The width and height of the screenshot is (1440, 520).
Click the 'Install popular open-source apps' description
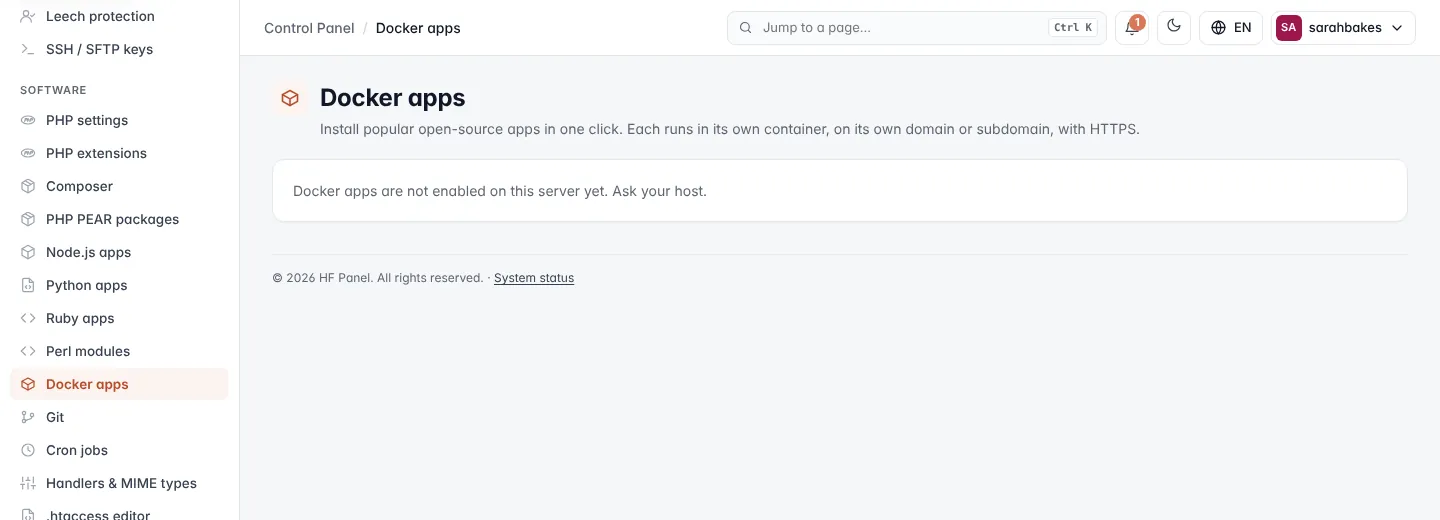point(730,129)
